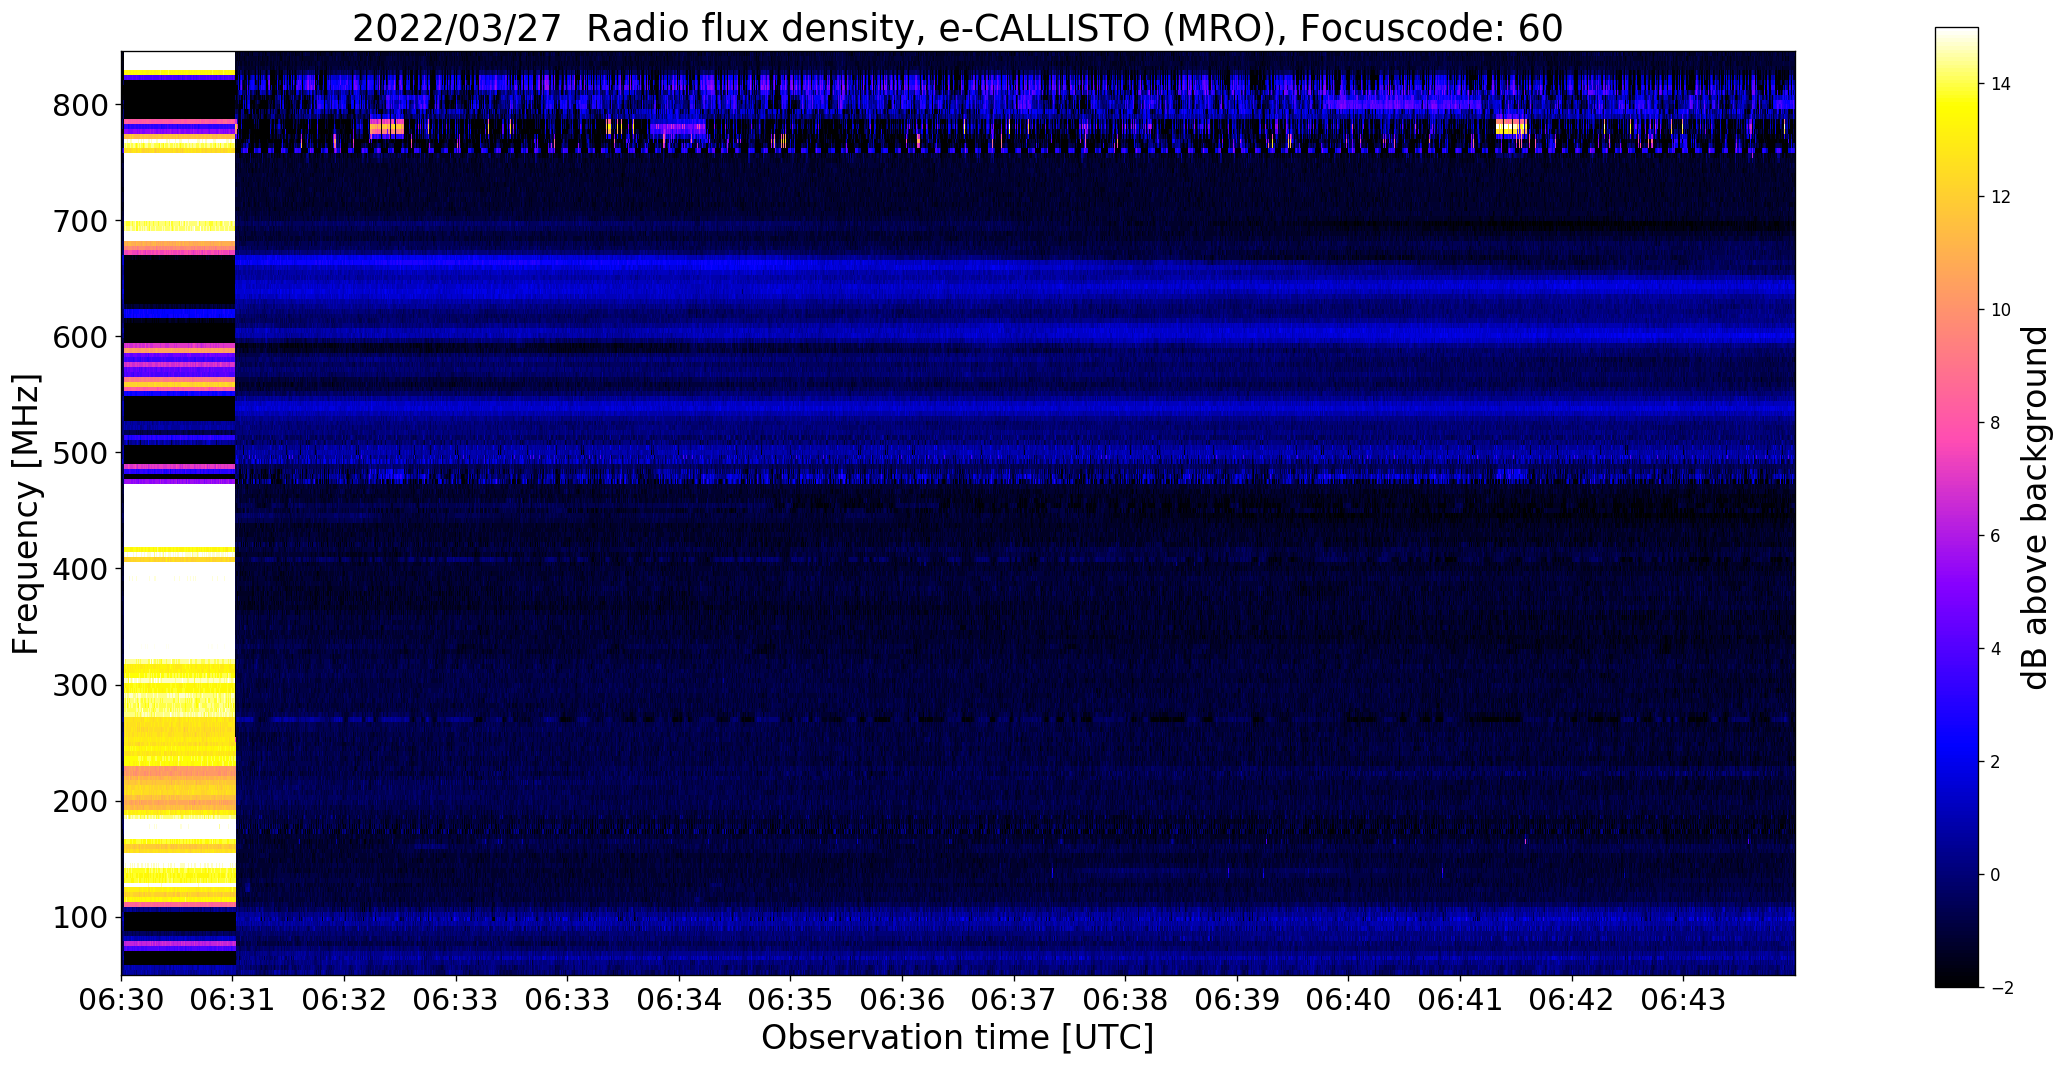Click the 06:38 time tick label
This screenshot has width=2066, height=1067.
[1126, 1000]
